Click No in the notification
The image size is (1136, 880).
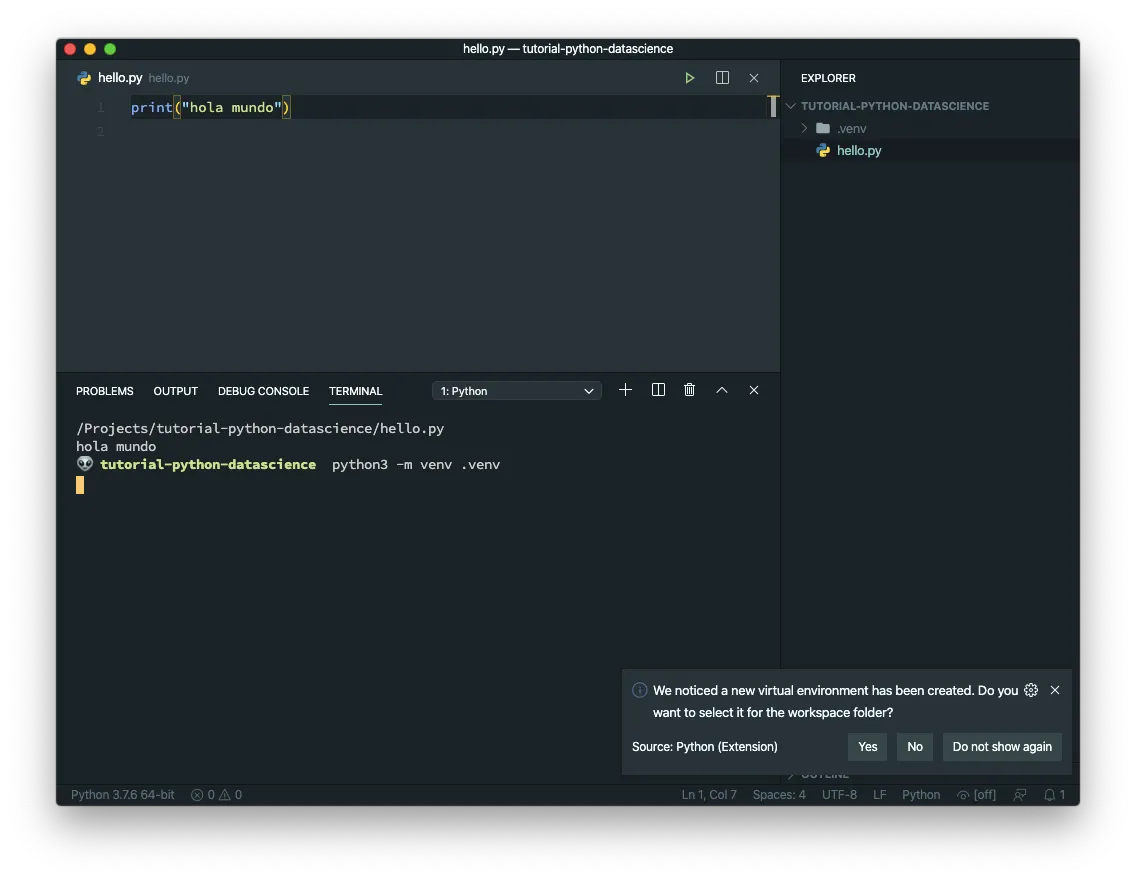point(915,747)
